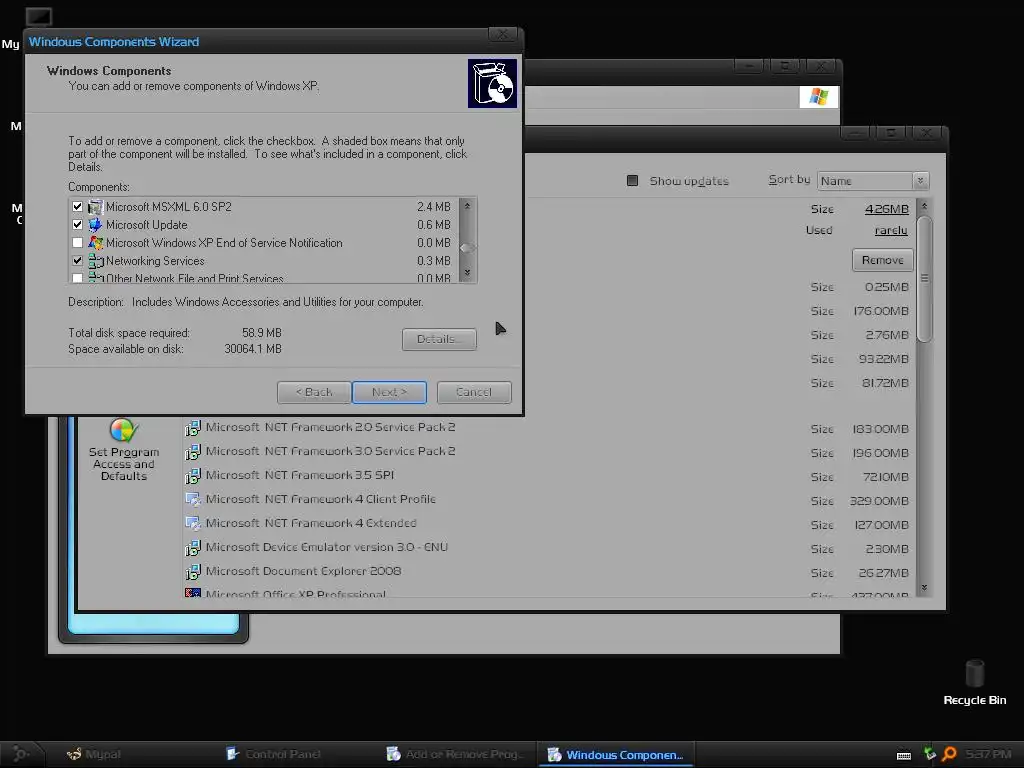Click the components list scroll-up arrow
This screenshot has height=768, width=1024.
pos(467,206)
